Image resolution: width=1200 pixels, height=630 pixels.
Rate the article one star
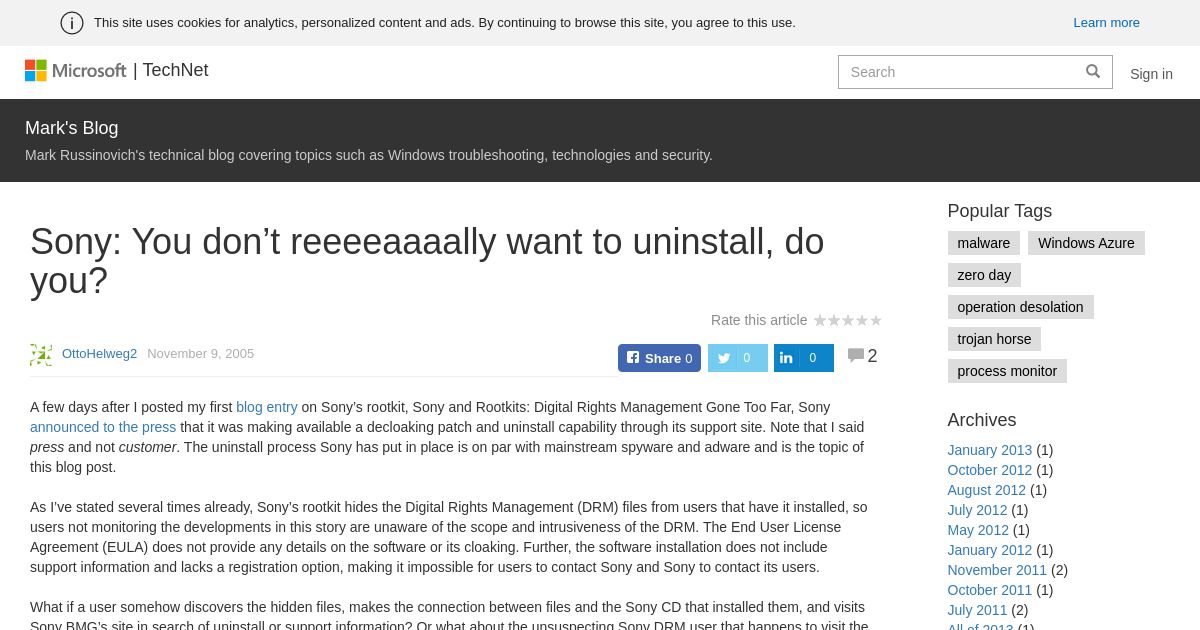[x=820, y=321]
